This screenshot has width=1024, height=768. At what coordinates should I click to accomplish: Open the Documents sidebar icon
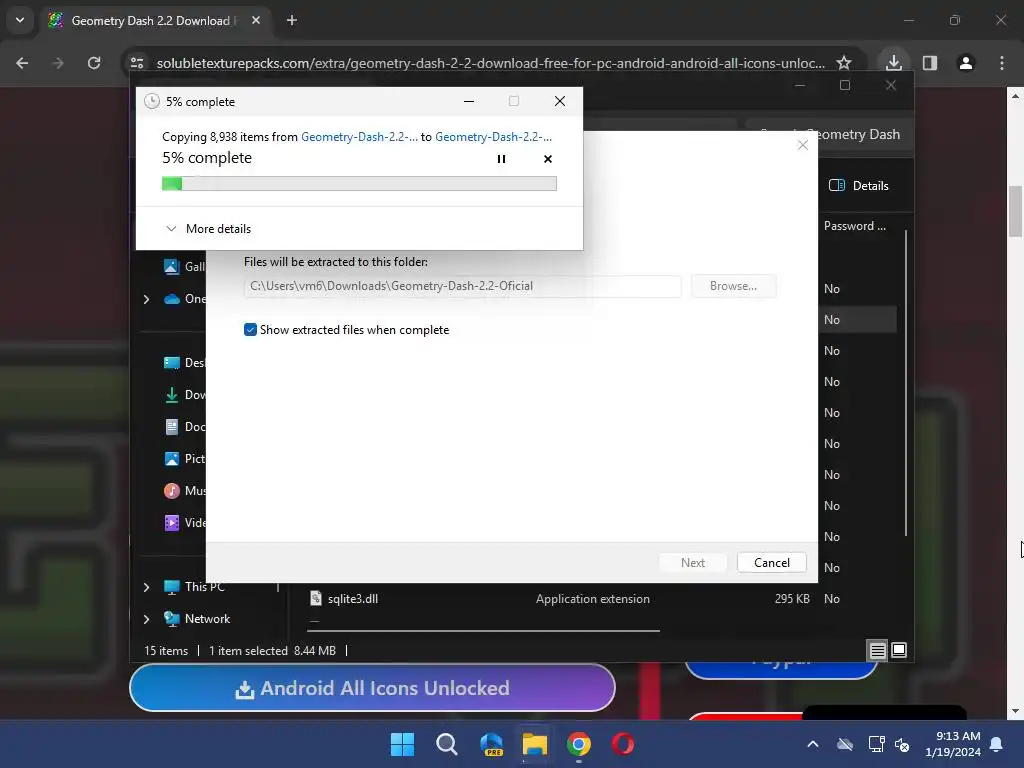[172, 426]
